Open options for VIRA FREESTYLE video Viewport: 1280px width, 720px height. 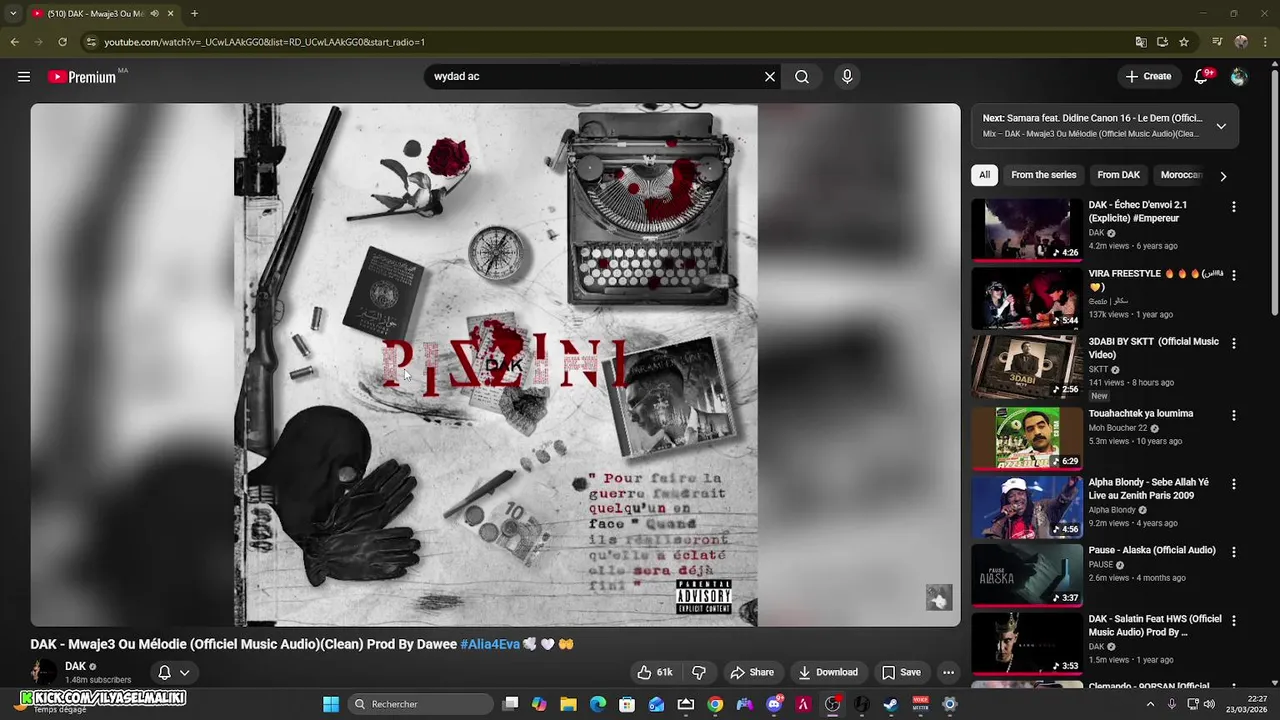1234,275
